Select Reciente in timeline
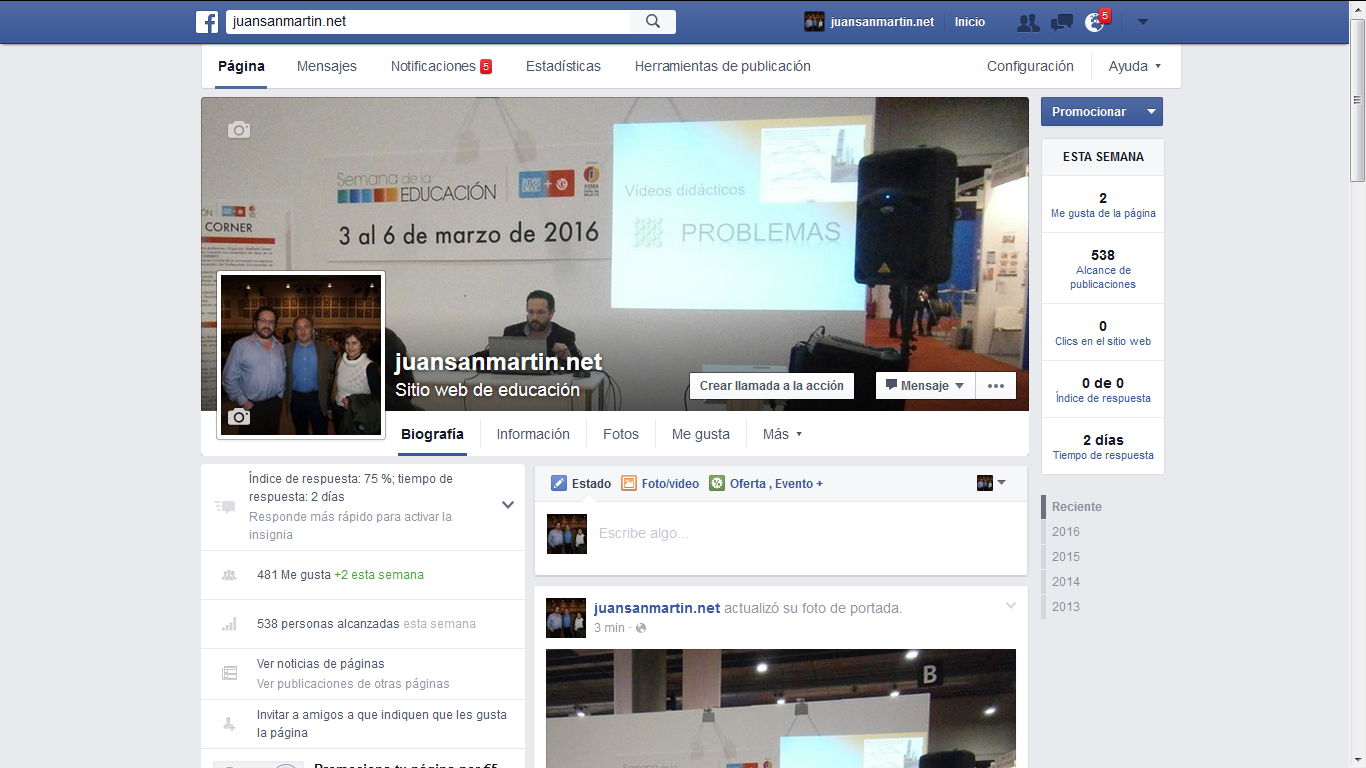Screen dimensions: 1366x768 1077,507
